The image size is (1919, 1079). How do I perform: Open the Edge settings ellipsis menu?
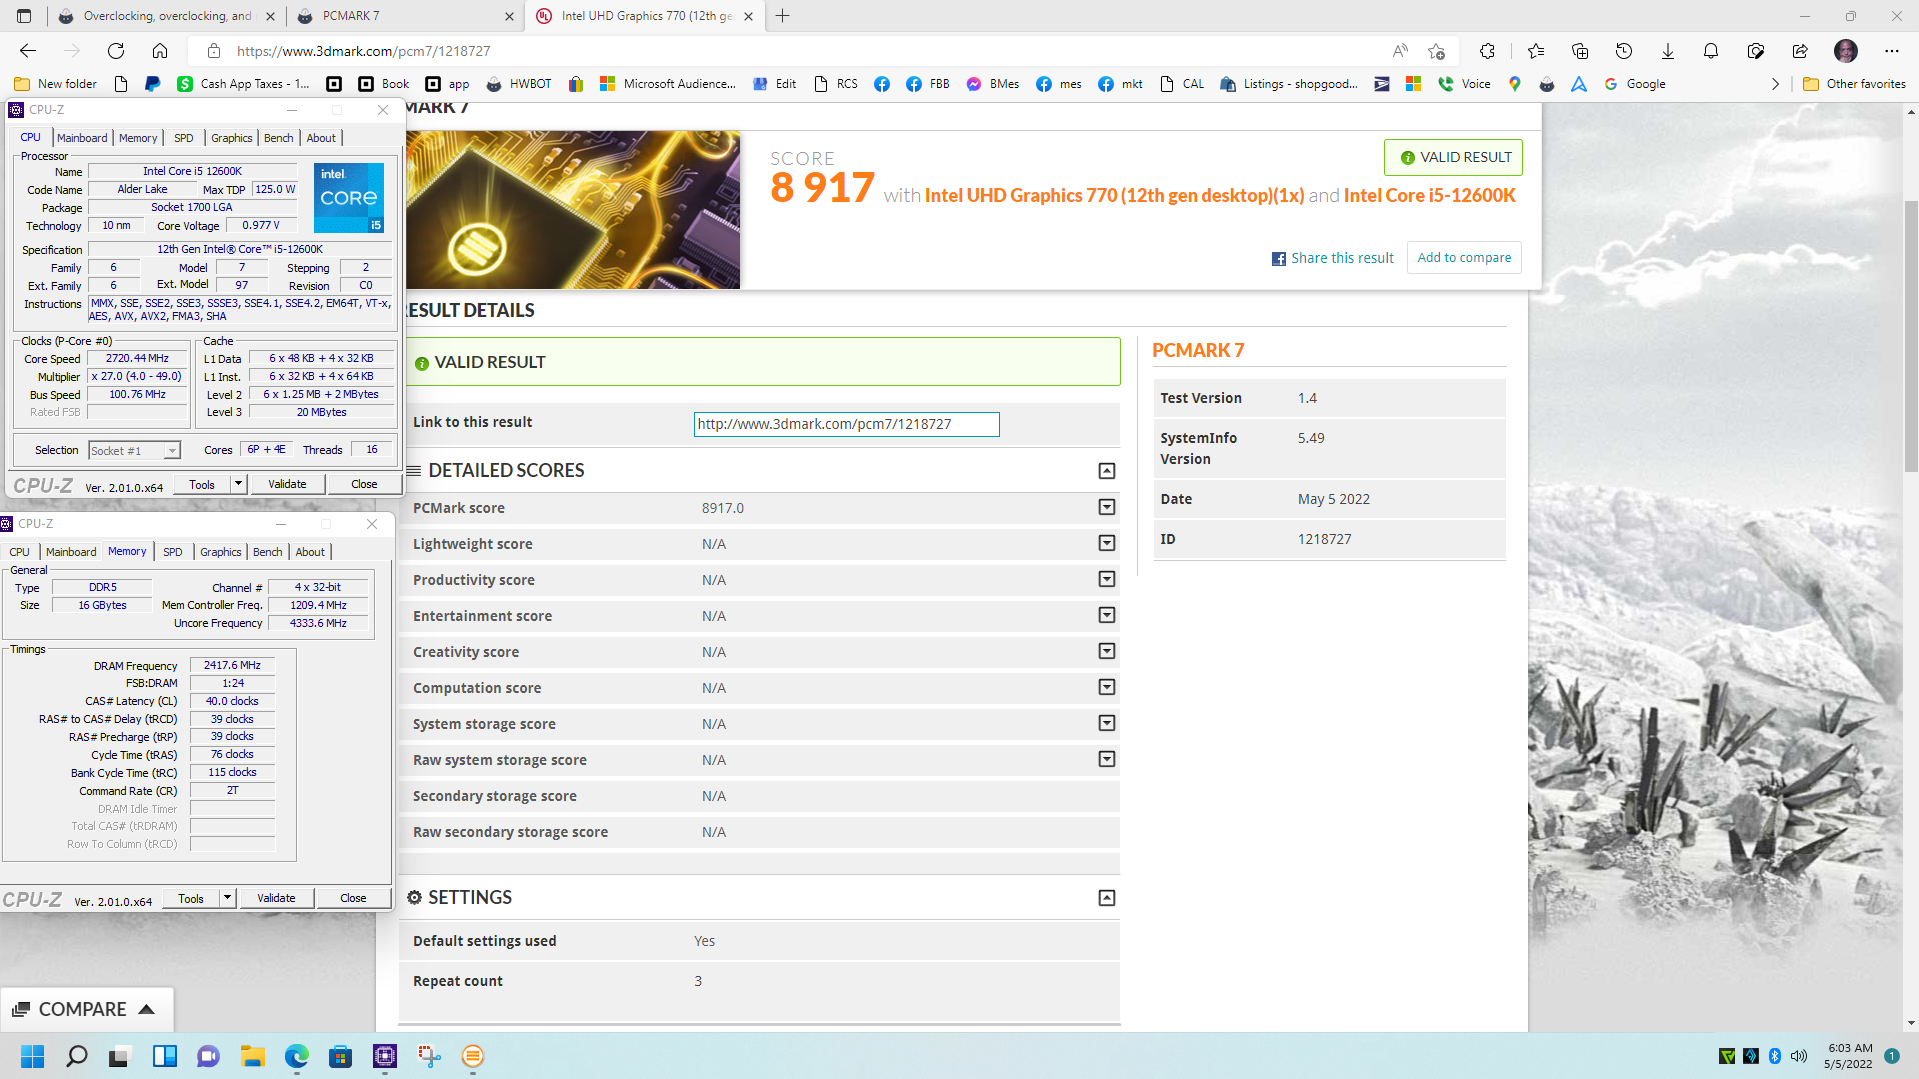(1892, 51)
